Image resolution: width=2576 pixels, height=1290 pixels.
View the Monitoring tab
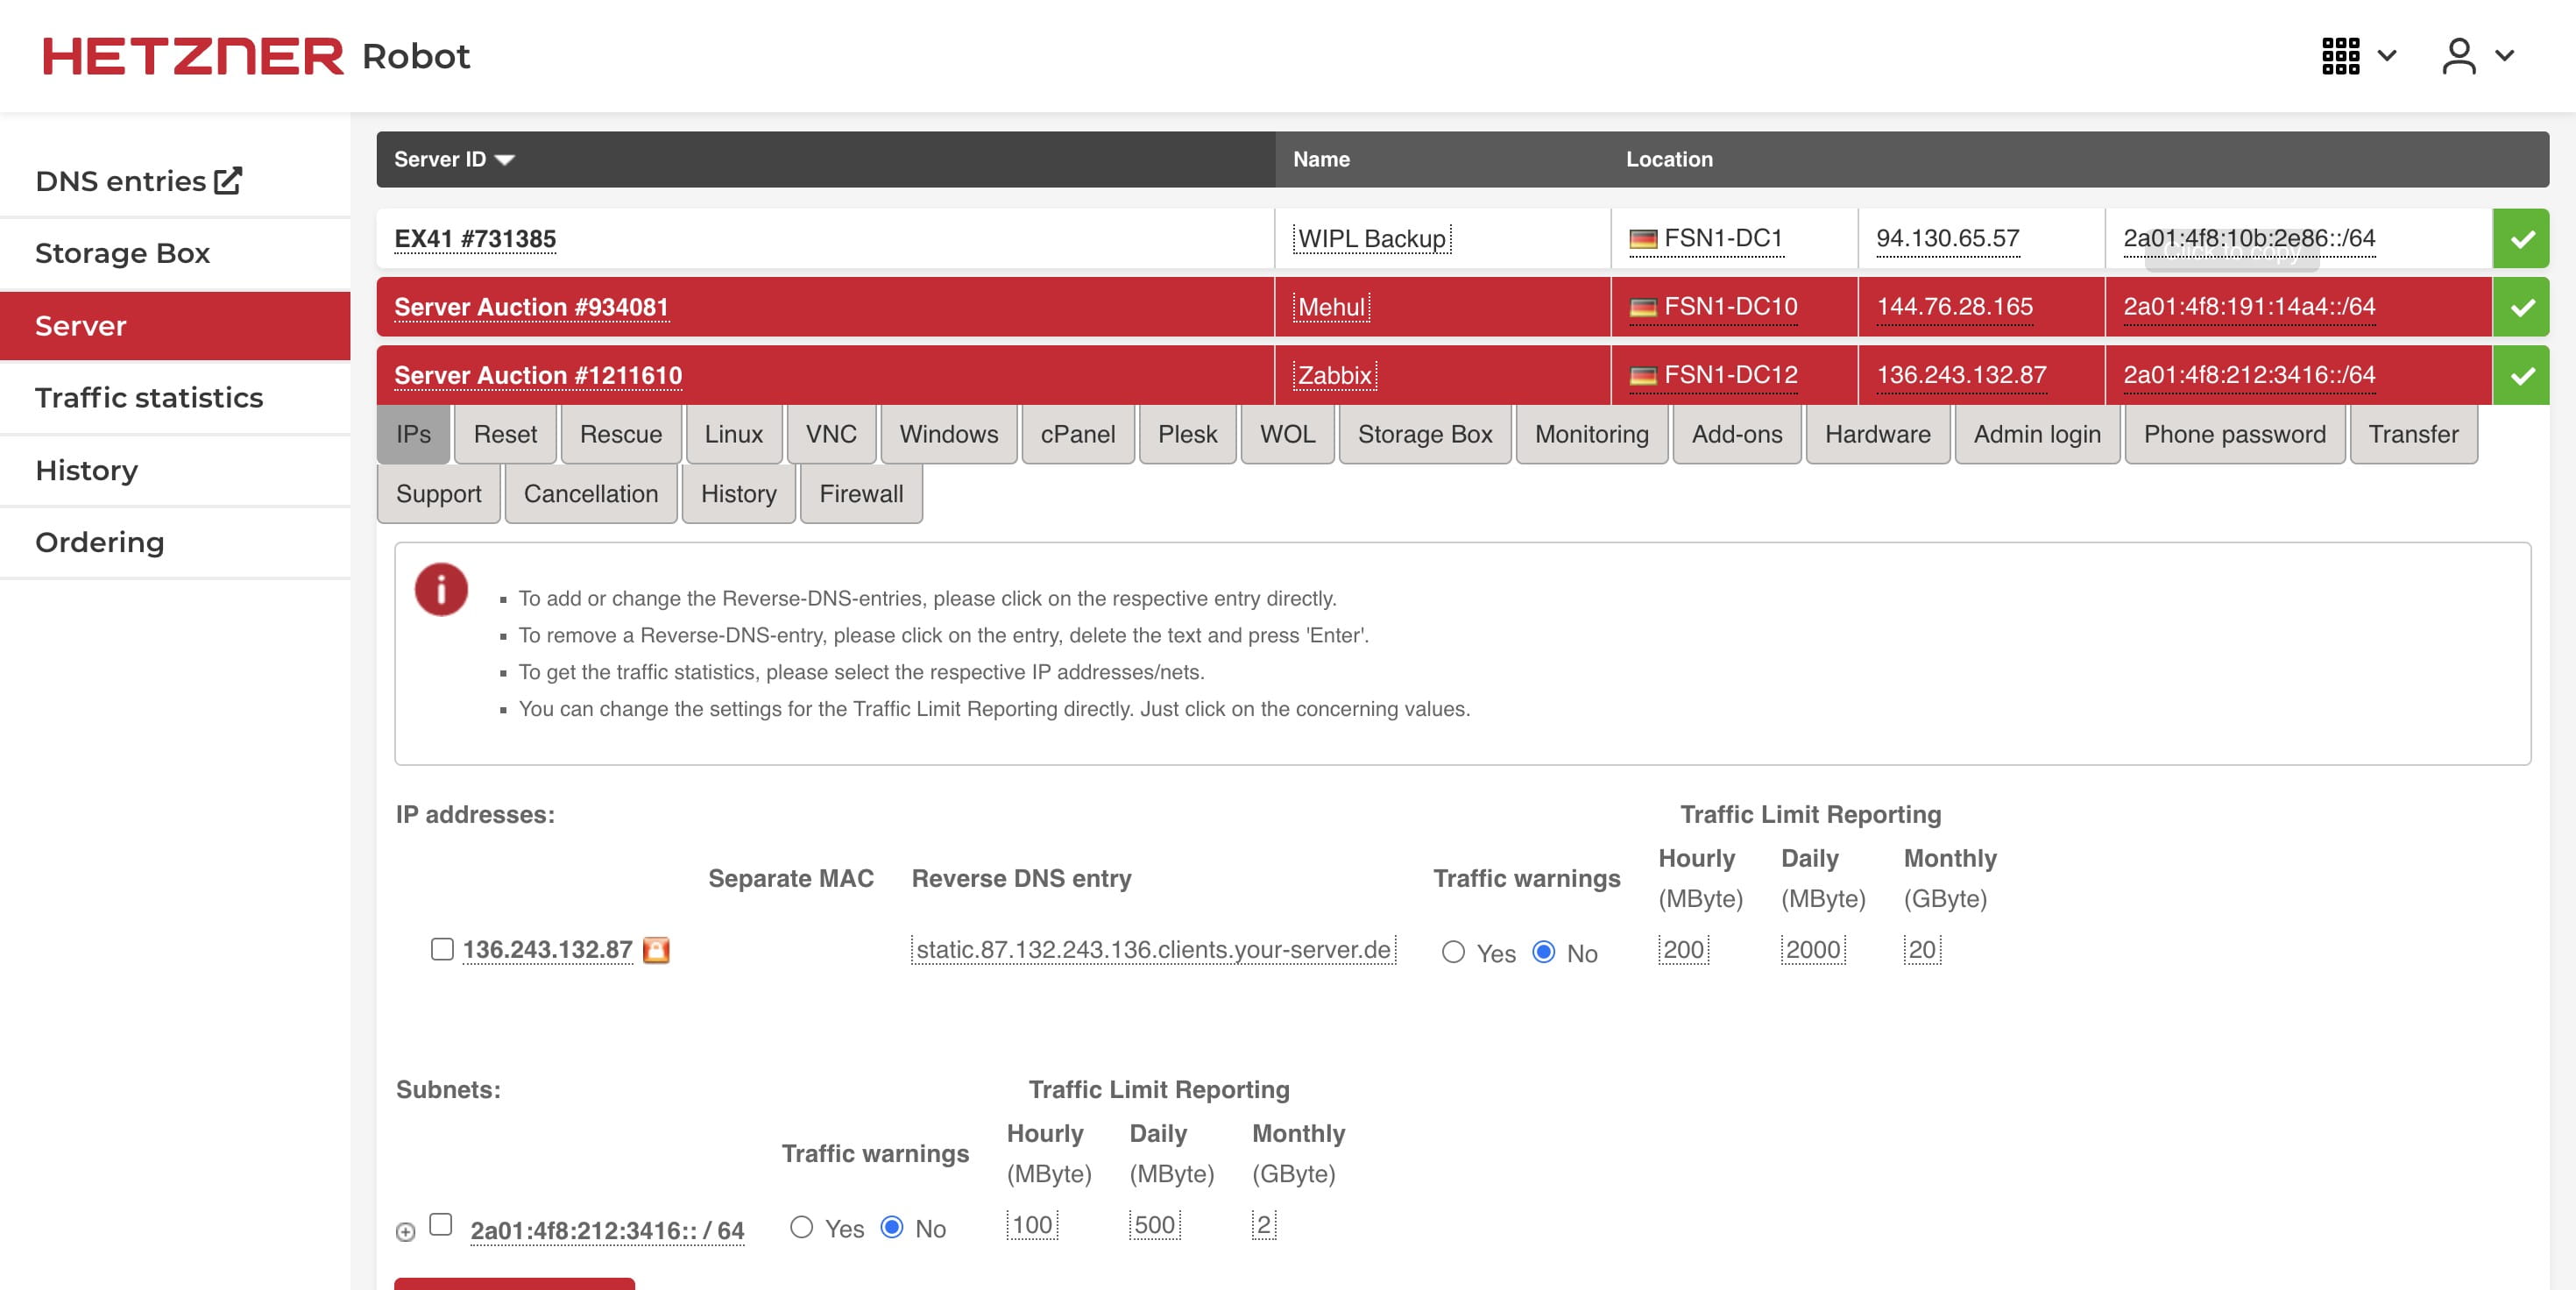click(x=1592, y=434)
